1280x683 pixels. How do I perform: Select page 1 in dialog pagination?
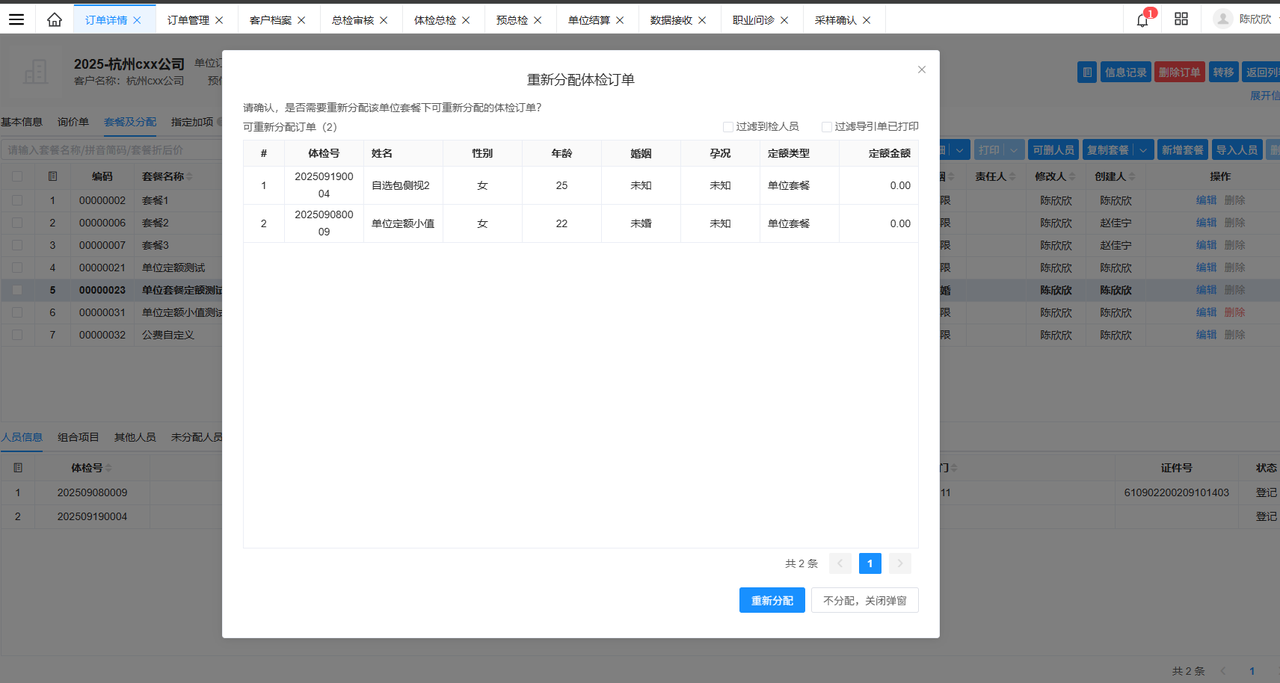click(x=870, y=564)
